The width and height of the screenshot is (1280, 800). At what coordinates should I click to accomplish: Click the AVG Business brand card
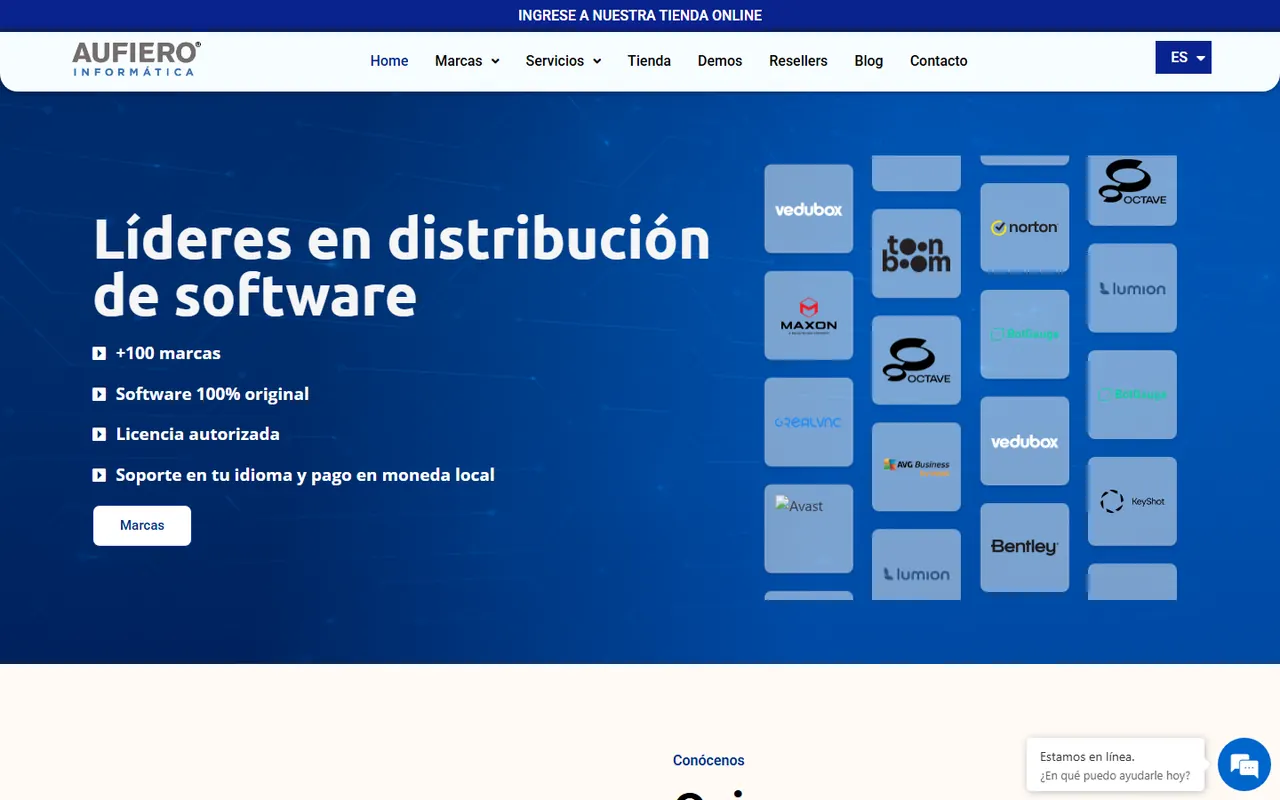(x=916, y=467)
